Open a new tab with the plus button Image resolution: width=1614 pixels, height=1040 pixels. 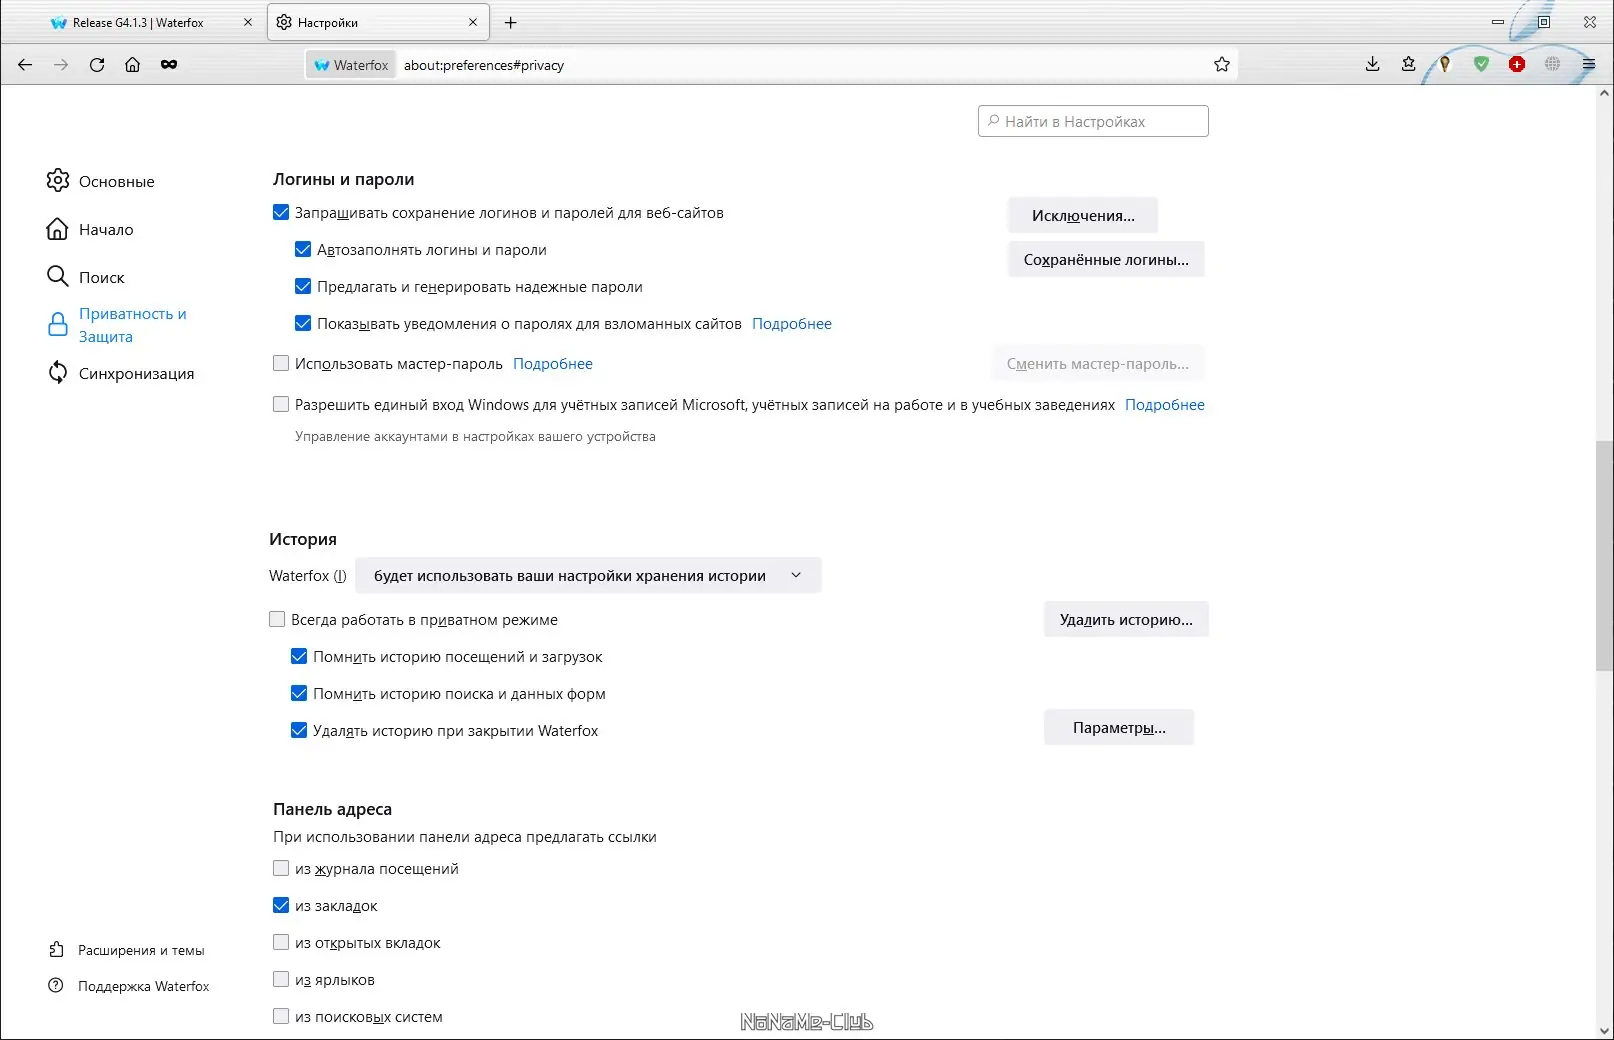[511, 22]
